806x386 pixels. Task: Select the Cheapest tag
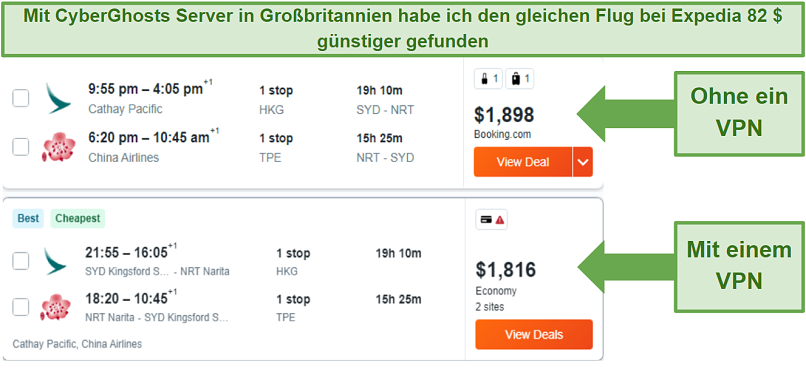(78, 218)
